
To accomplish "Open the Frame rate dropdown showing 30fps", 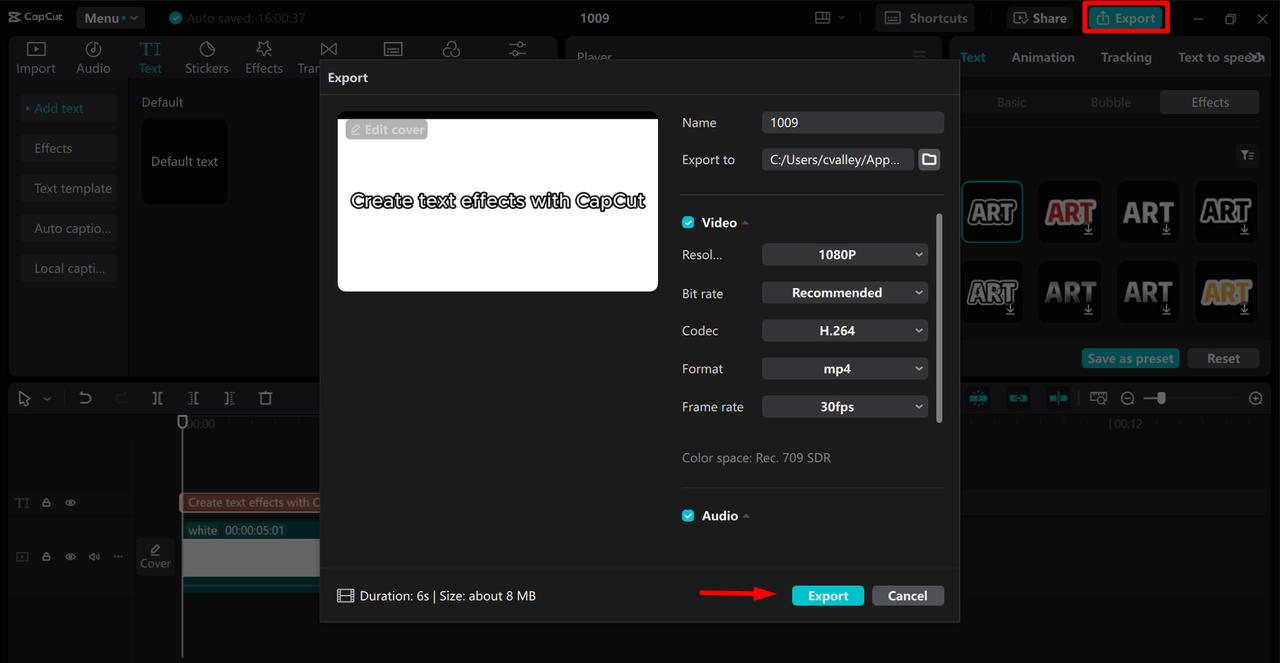I will pos(845,407).
